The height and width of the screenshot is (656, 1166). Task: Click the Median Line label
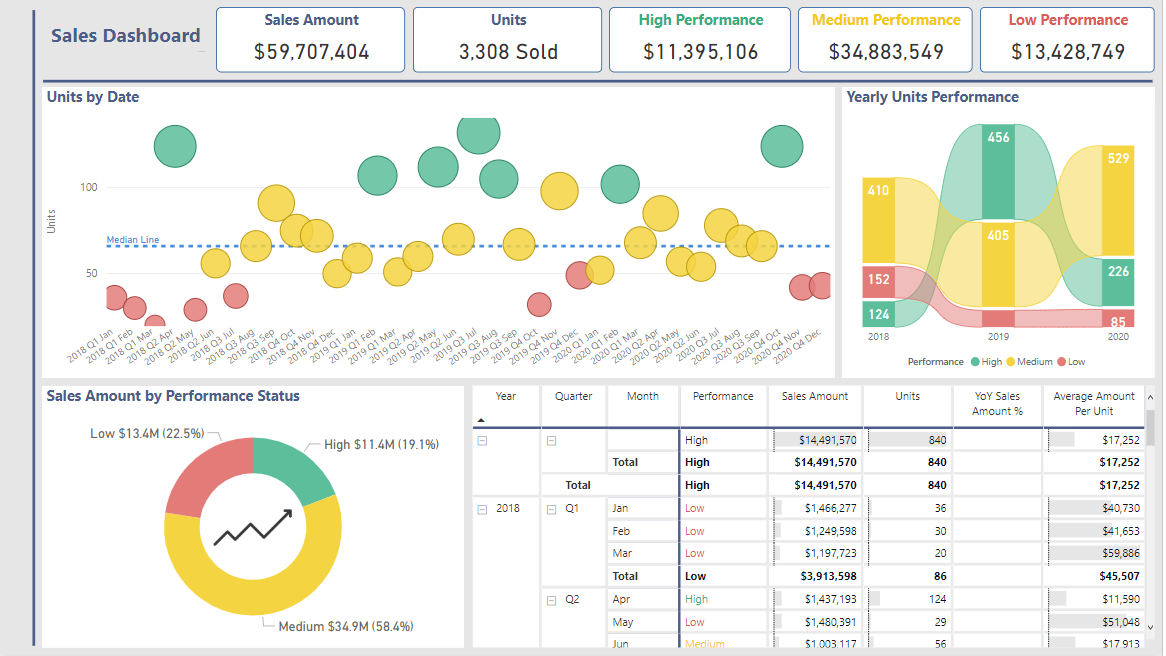[x=132, y=239]
